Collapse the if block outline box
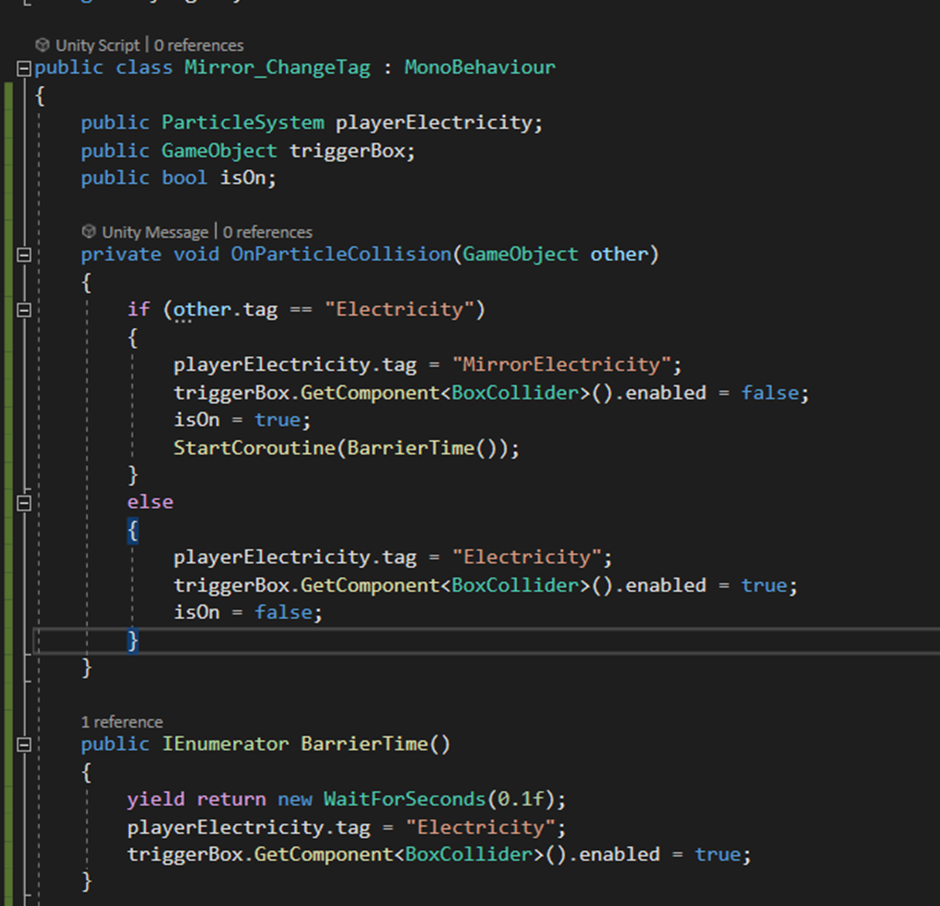 [x=24, y=310]
